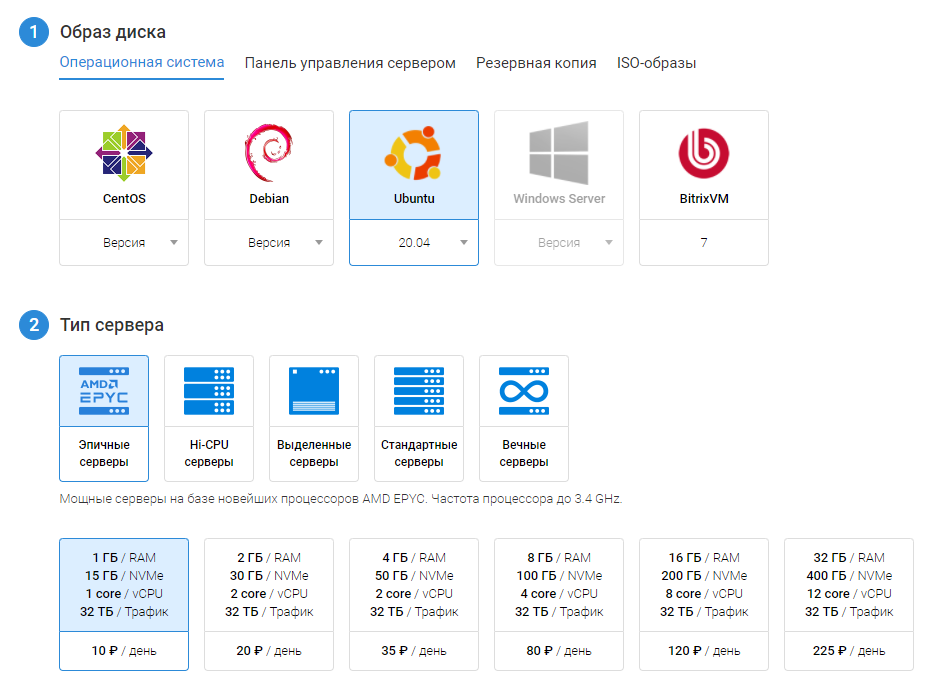Viewport: 938px width, 683px height.
Task: Choose the 120 ₽ per day plan
Action: 704,651
